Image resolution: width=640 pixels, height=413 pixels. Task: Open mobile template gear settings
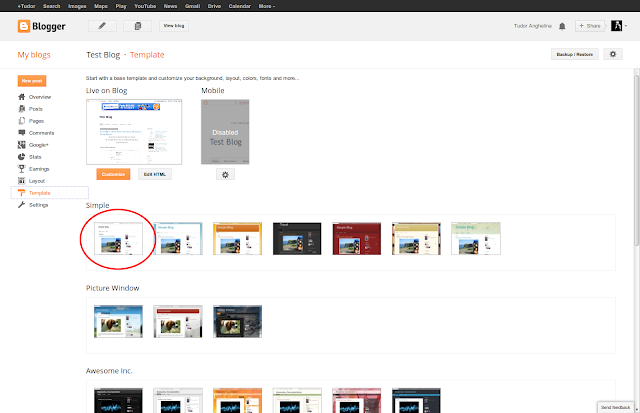click(225, 175)
